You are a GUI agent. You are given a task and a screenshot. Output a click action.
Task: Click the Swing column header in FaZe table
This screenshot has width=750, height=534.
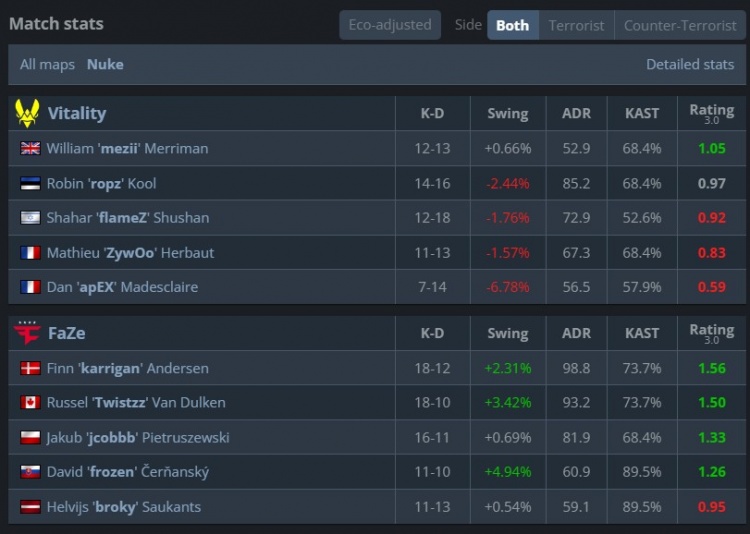pos(507,333)
